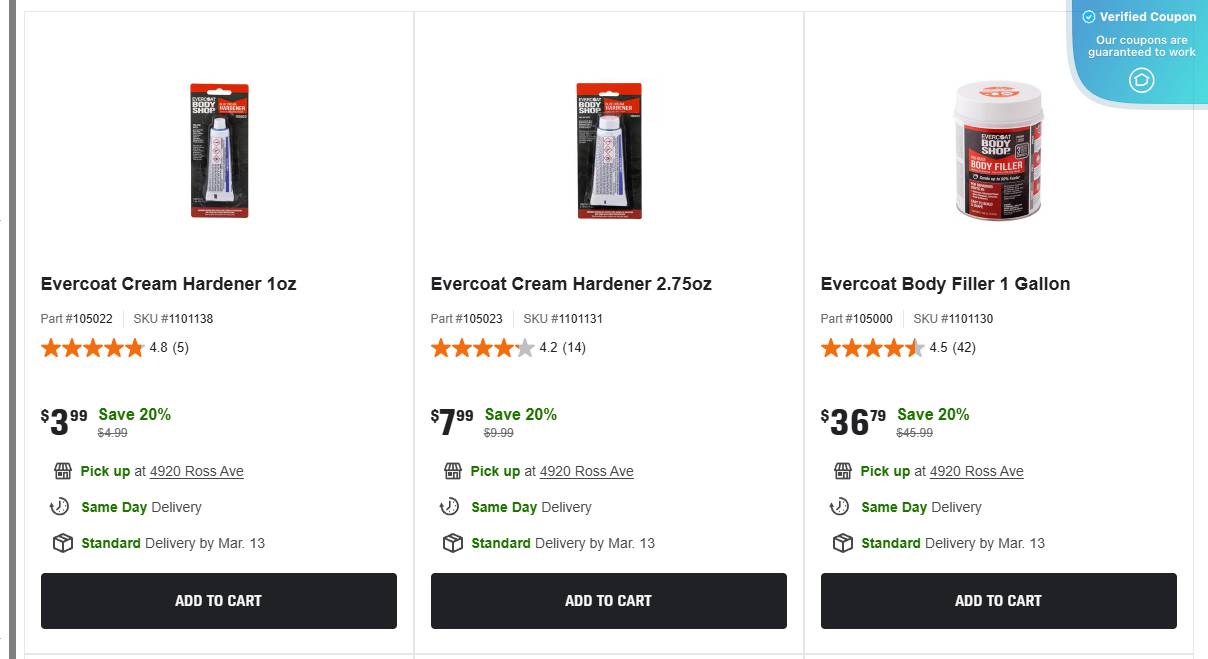Viewport: 1208px width, 659px height.
Task: Open Evercoat Cream Hardener 1oz product title
Action: pos(168,284)
